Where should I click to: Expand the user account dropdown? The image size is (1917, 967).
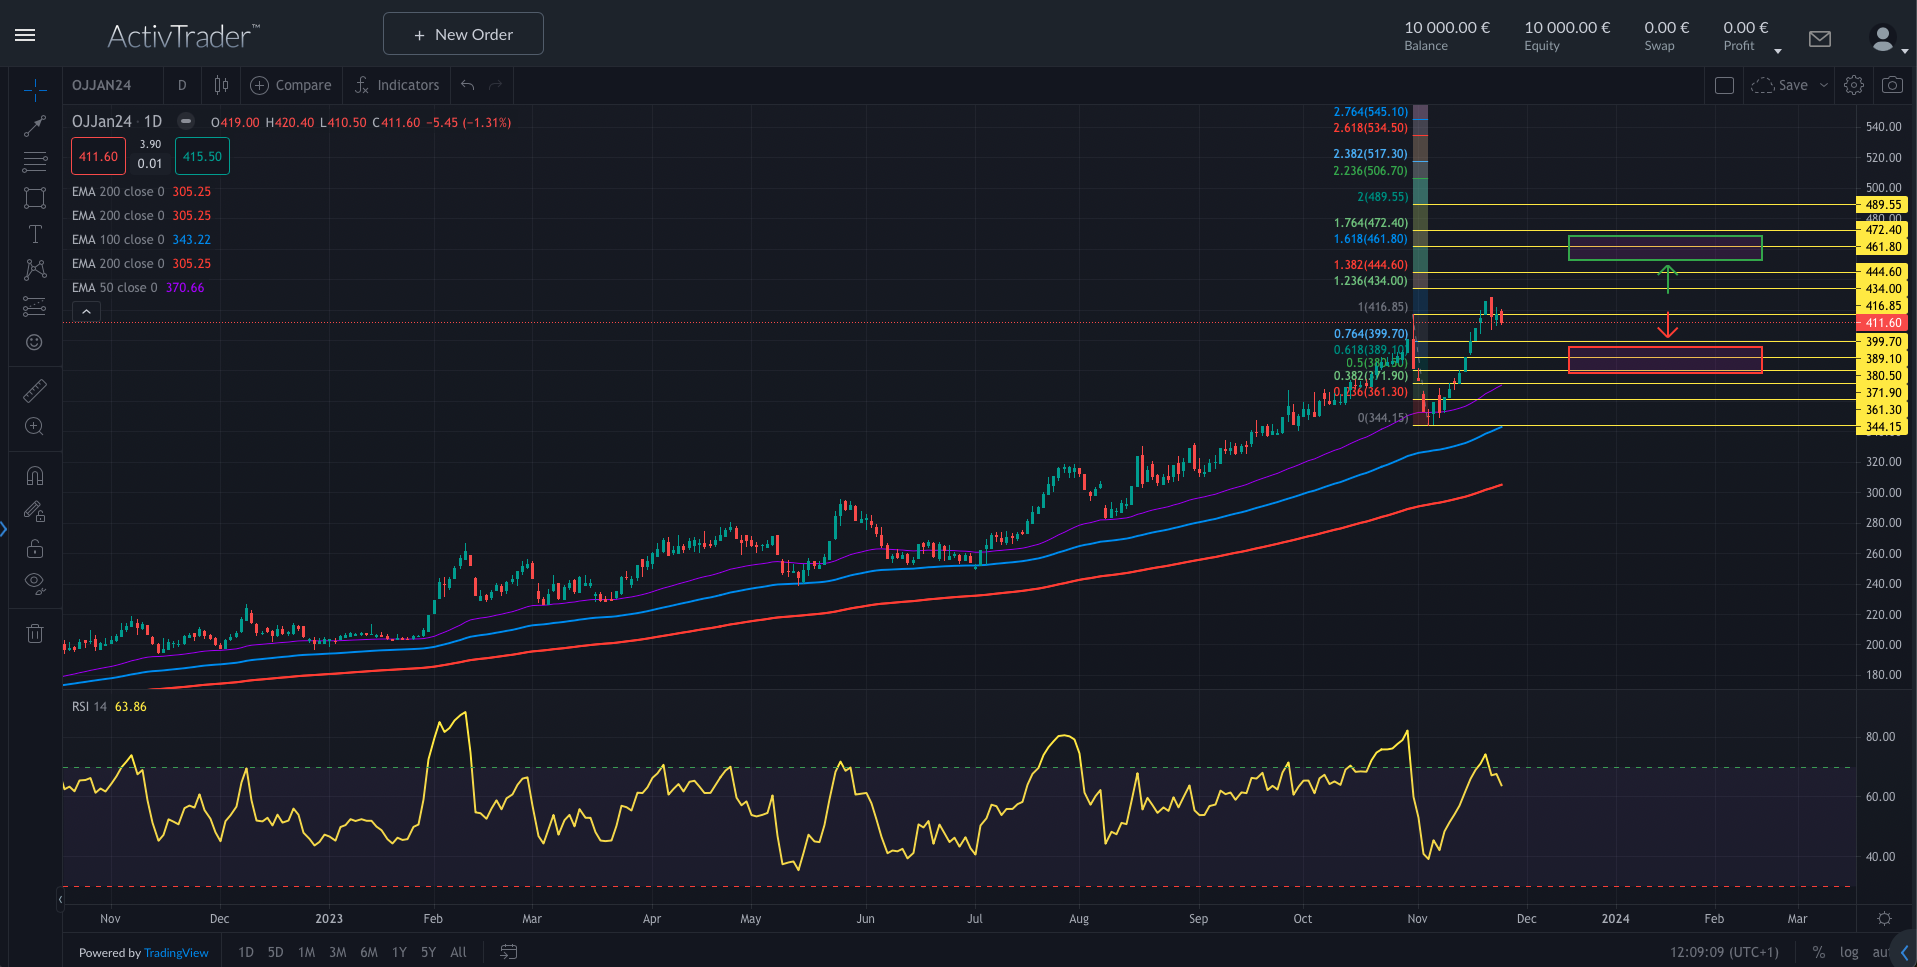[x=1887, y=40]
